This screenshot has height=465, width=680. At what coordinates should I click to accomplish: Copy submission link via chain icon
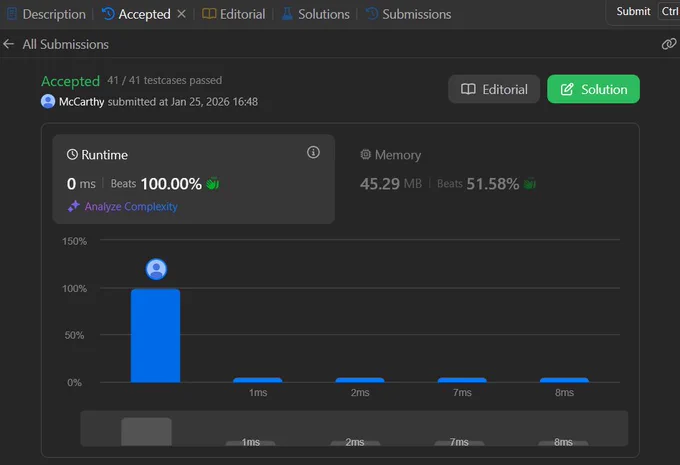pos(668,44)
